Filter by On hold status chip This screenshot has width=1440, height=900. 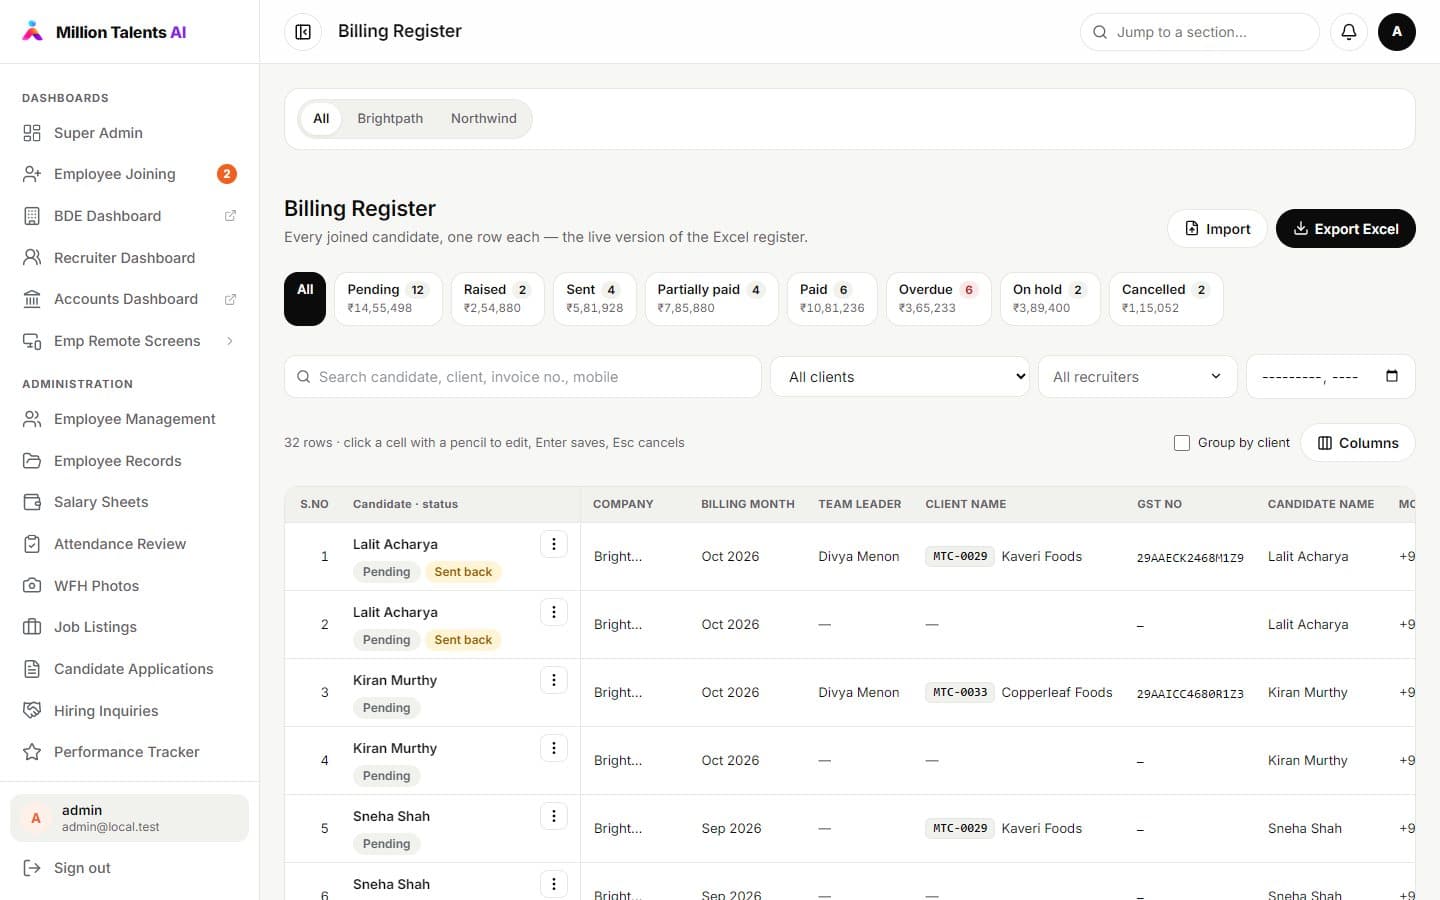pyautogui.click(x=1050, y=299)
